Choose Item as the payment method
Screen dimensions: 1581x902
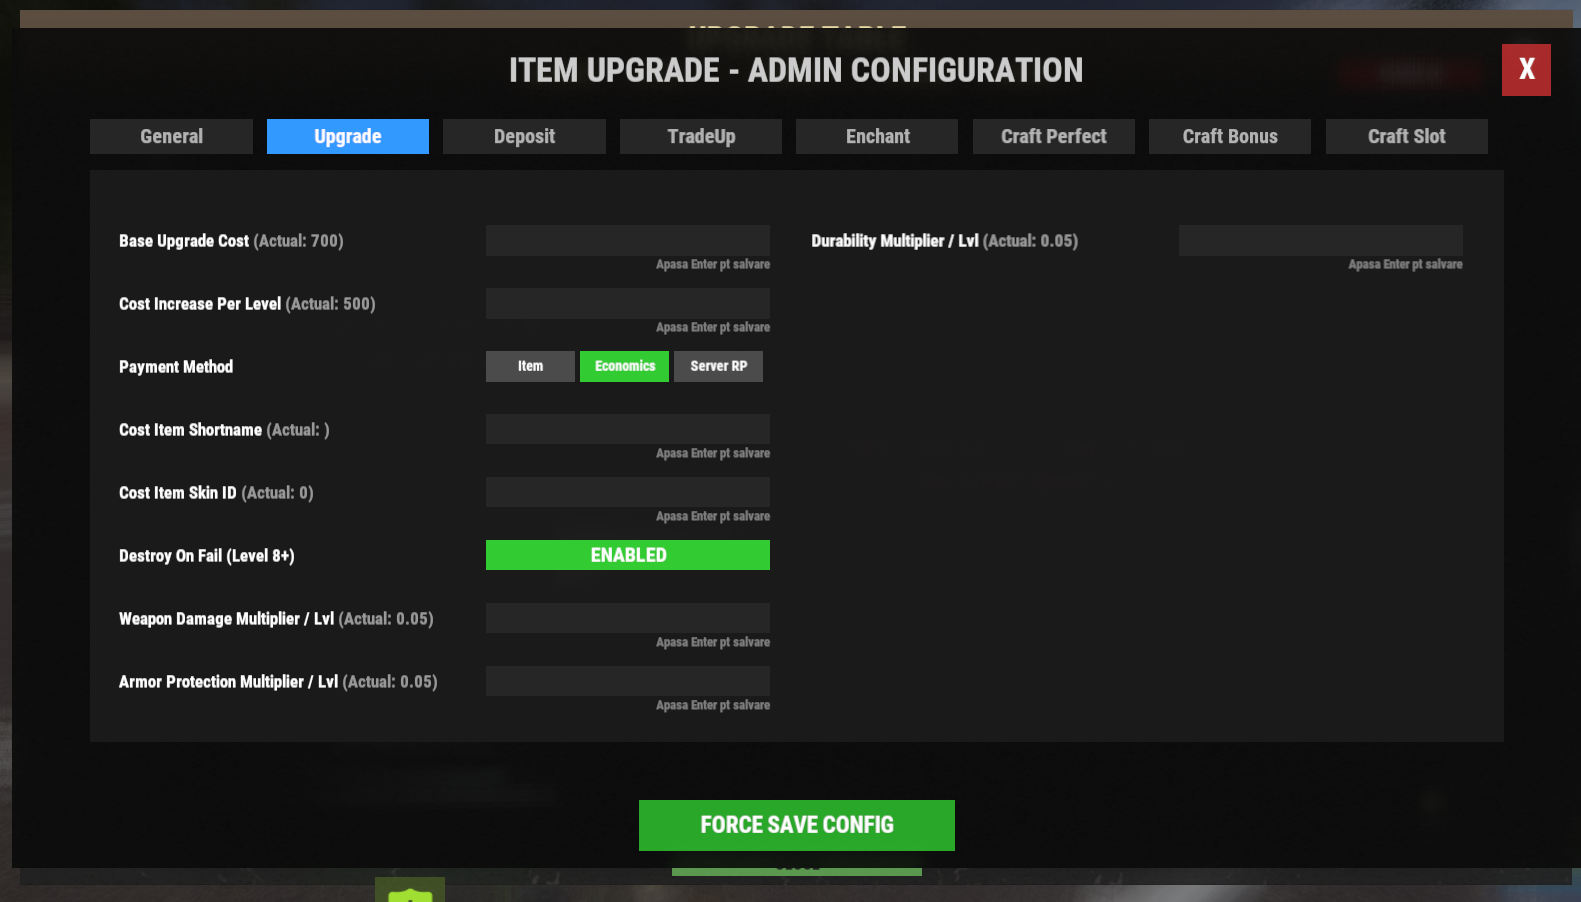[x=530, y=367]
